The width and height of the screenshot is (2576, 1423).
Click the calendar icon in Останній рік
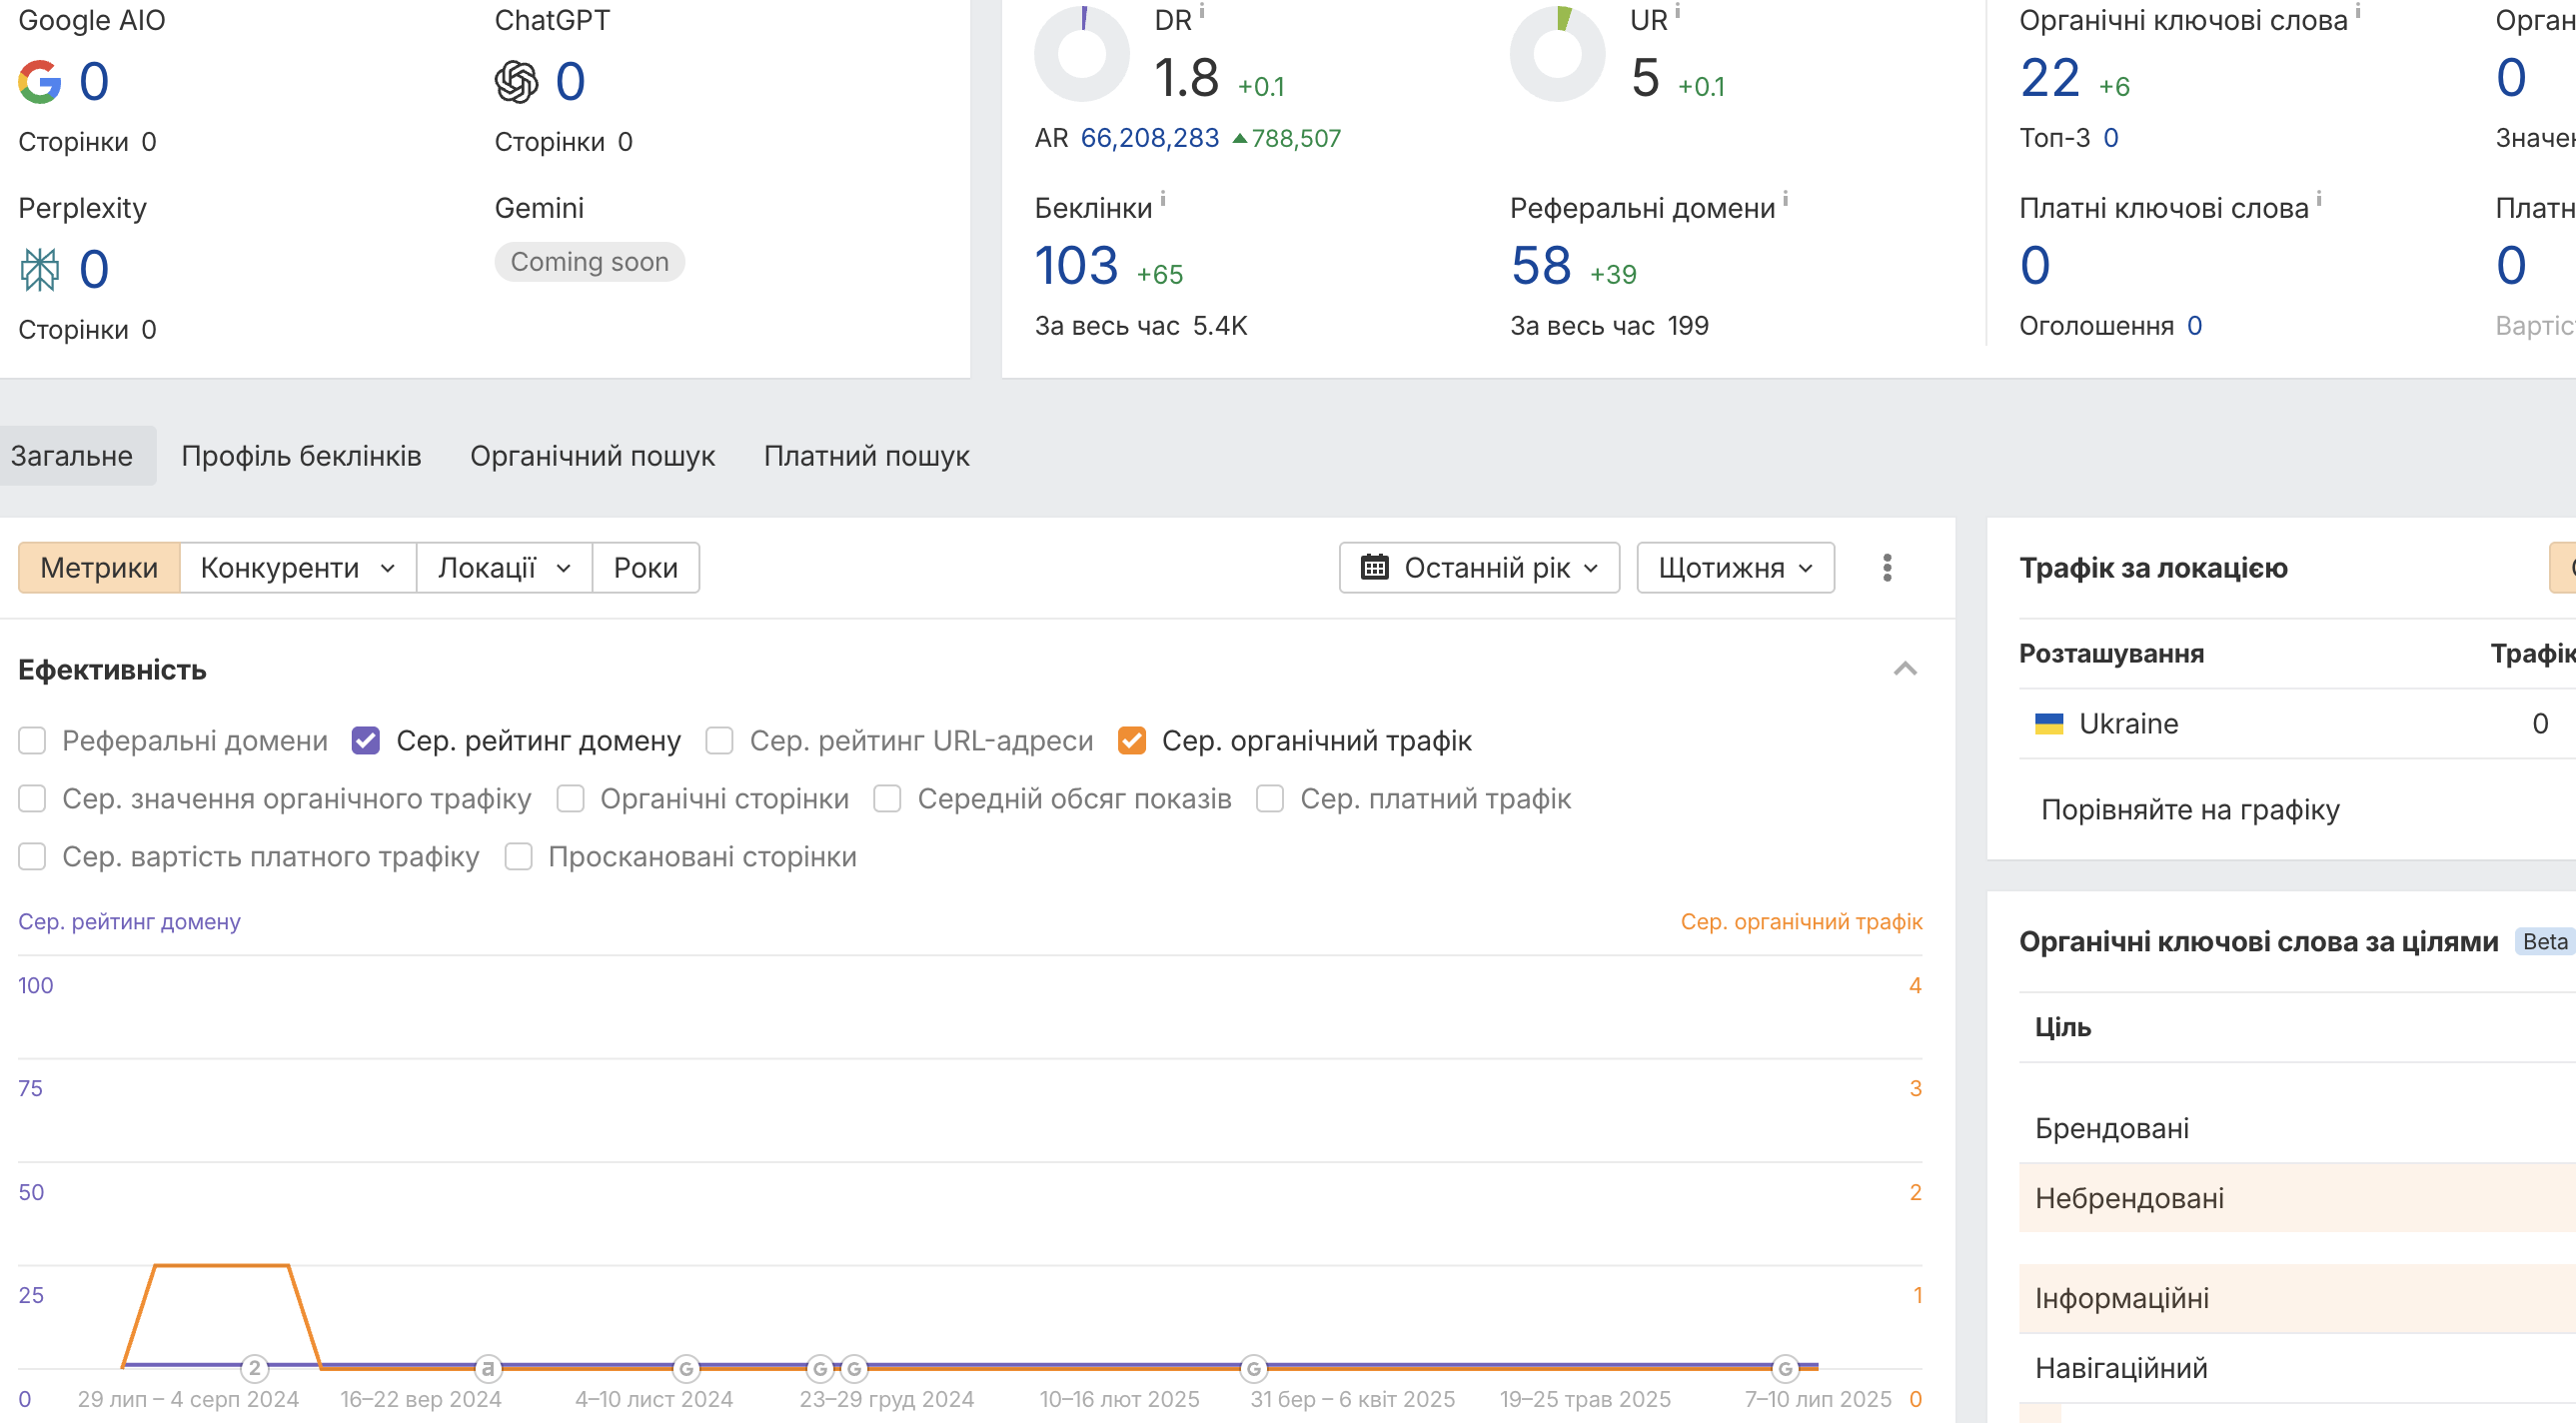(1374, 568)
